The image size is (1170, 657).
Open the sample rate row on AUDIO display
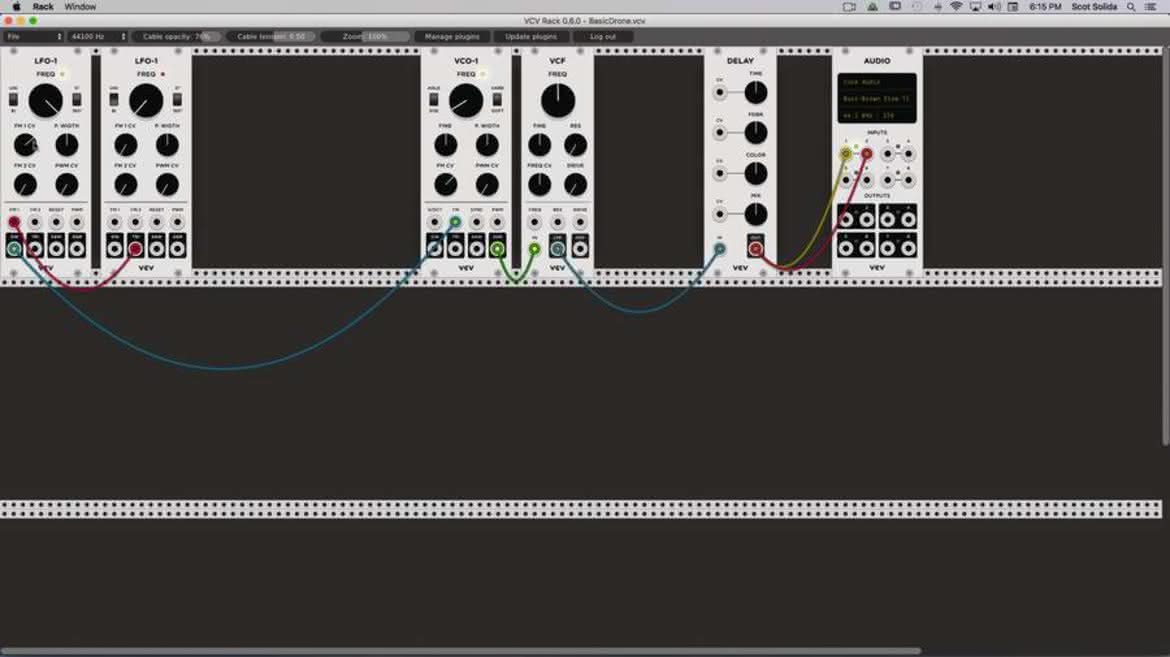pos(877,116)
